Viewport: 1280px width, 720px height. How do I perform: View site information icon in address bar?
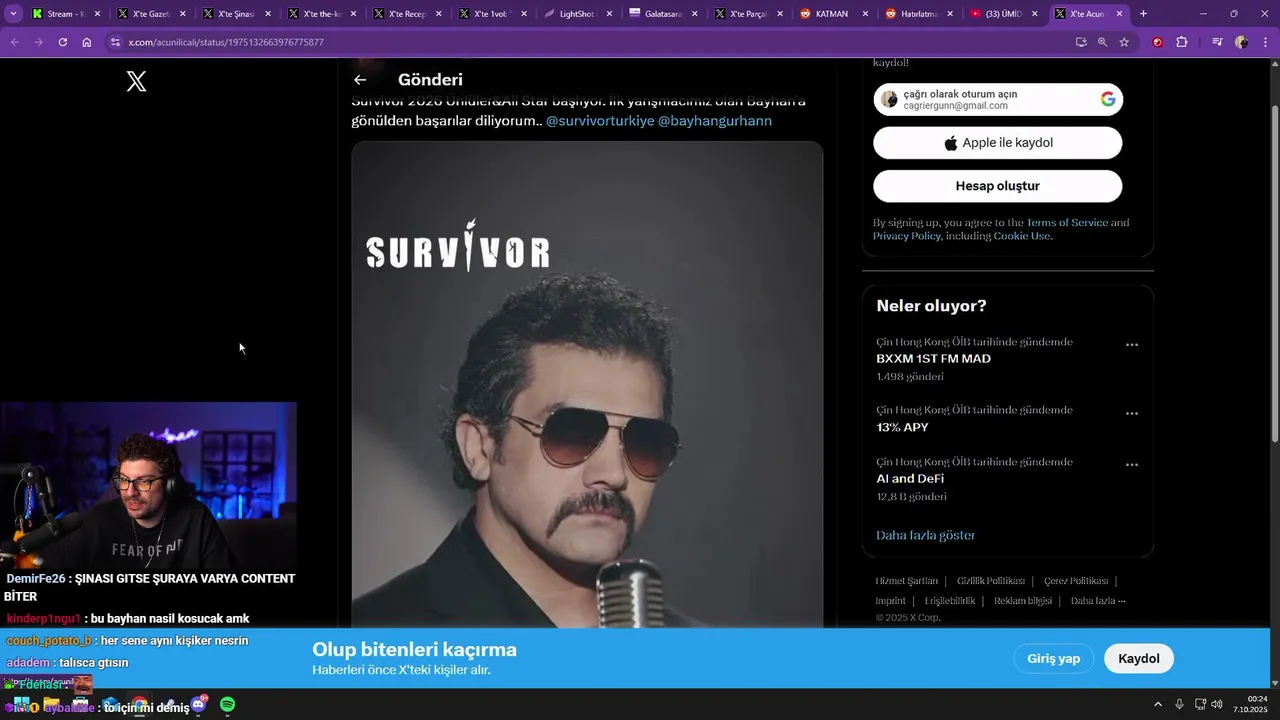click(115, 42)
